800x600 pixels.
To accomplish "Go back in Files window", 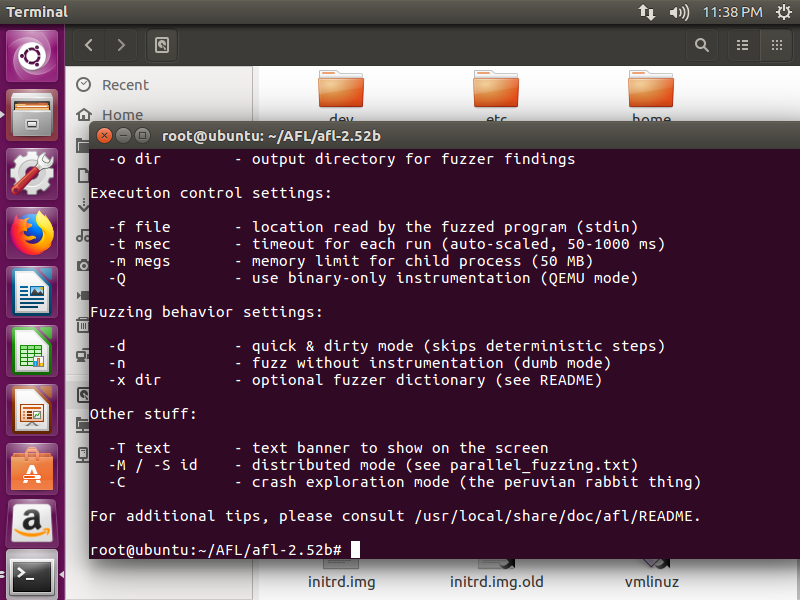I will click(89, 45).
